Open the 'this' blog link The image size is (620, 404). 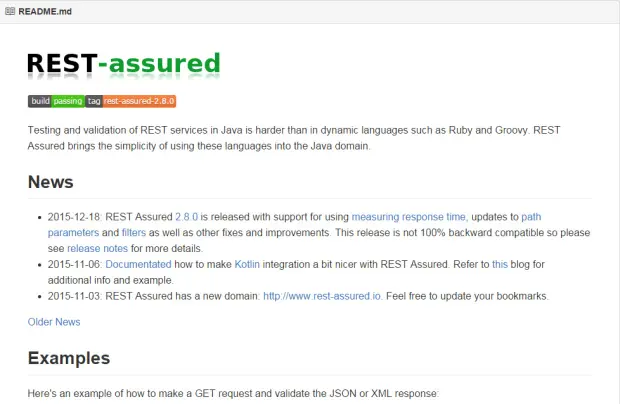point(500,264)
